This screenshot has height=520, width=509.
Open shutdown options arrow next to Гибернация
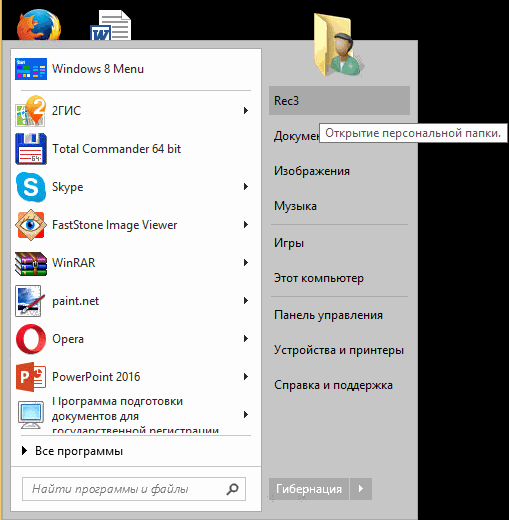tap(361, 489)
